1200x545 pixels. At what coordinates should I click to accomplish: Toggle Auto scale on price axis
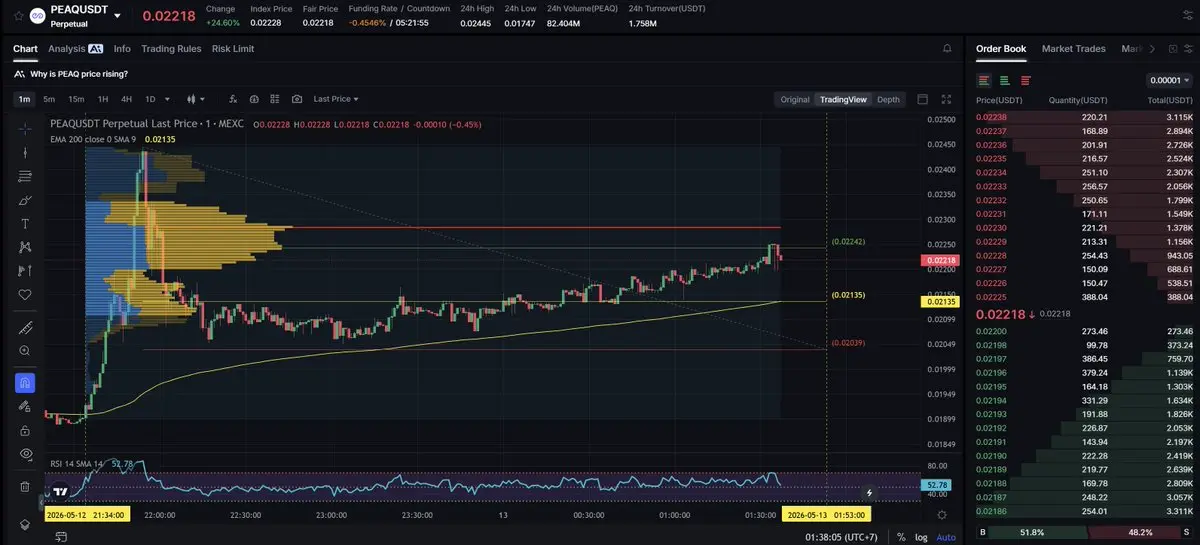click(945, 537)
